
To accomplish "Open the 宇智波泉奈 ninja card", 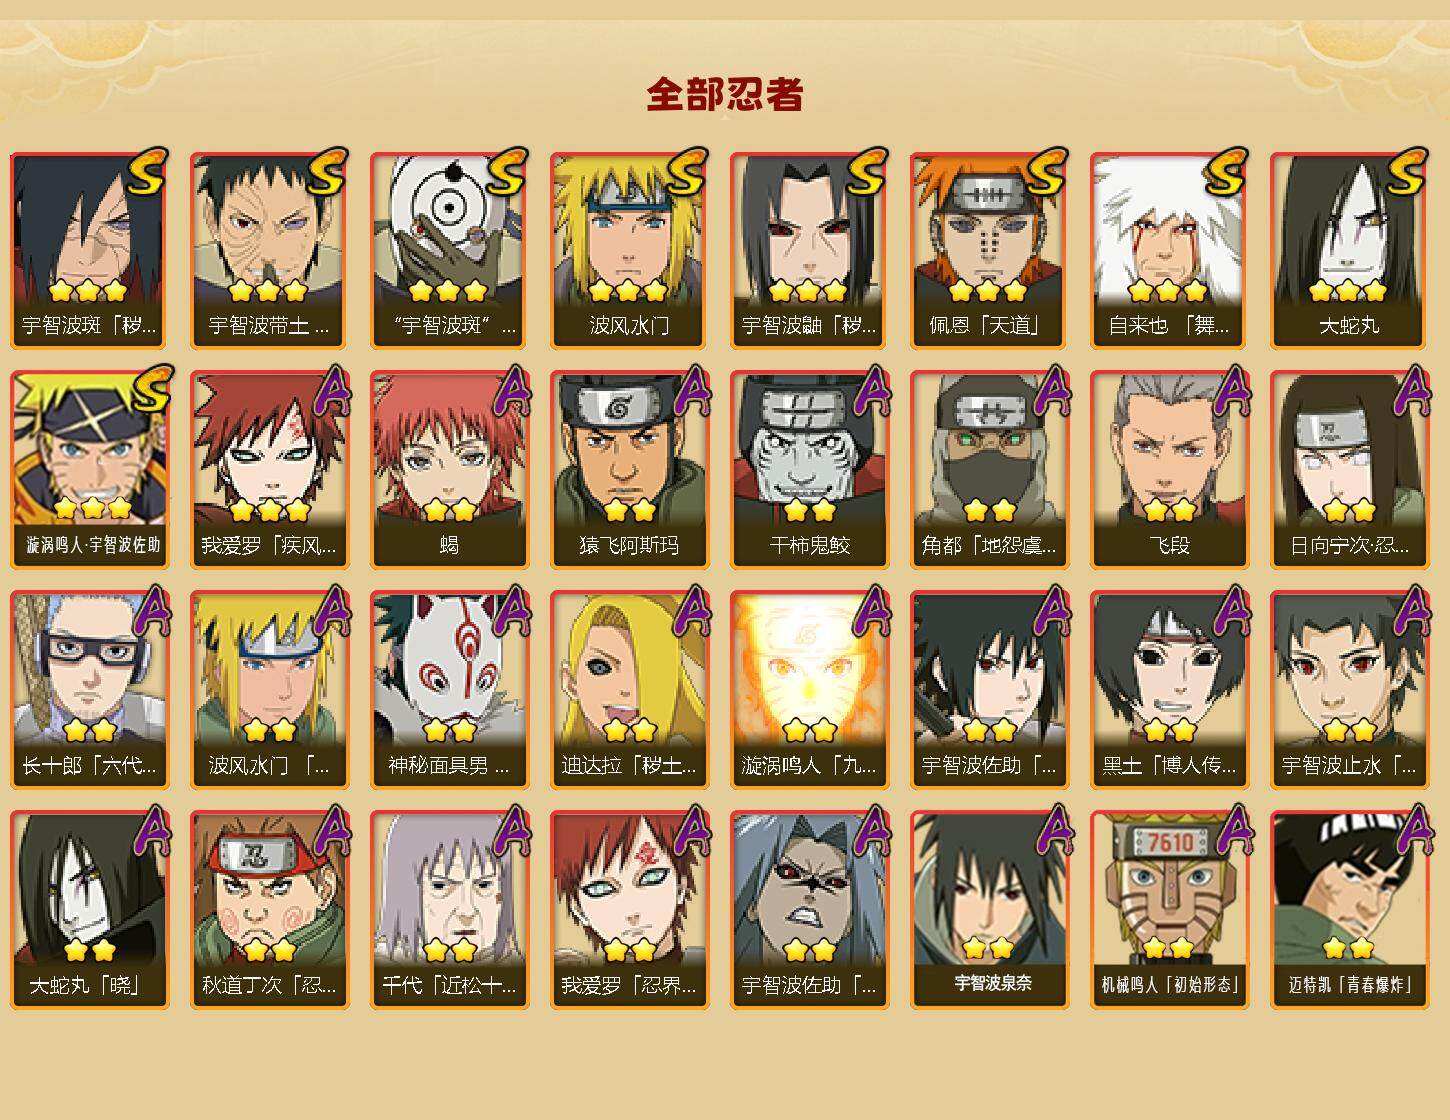I will click(989, 910).
